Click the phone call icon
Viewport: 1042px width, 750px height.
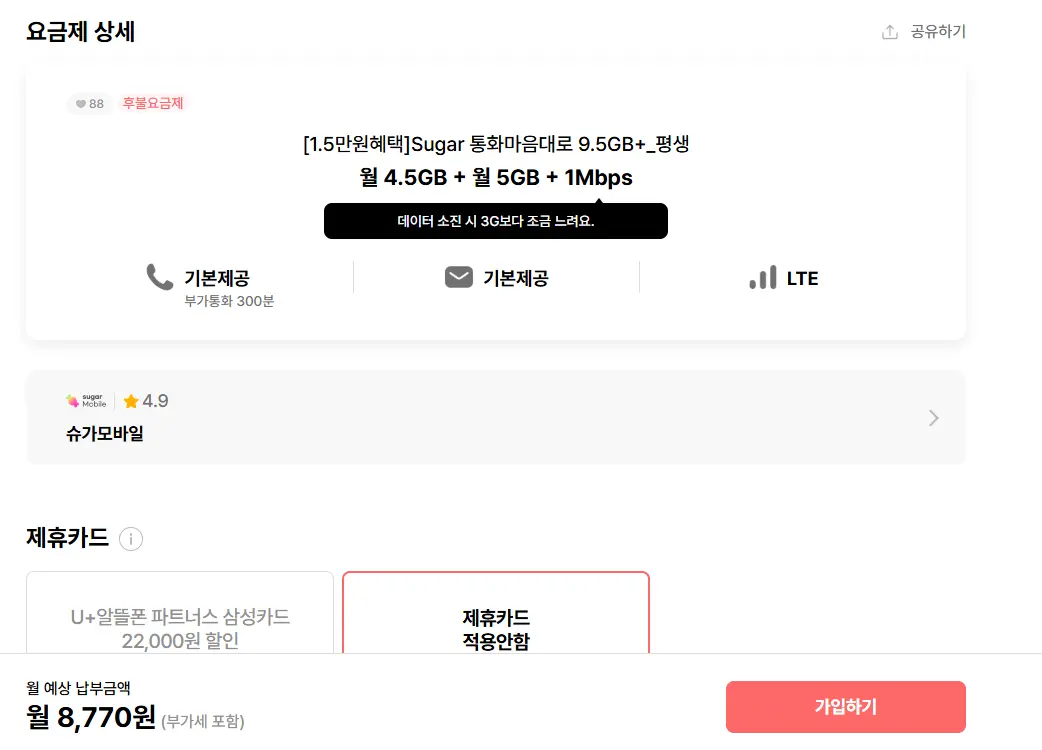coord(160,277)
